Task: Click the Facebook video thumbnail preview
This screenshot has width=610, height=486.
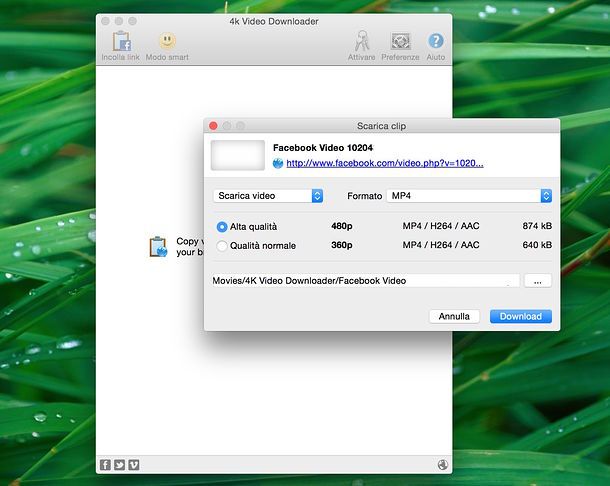Action: click(x=238, y=155)
